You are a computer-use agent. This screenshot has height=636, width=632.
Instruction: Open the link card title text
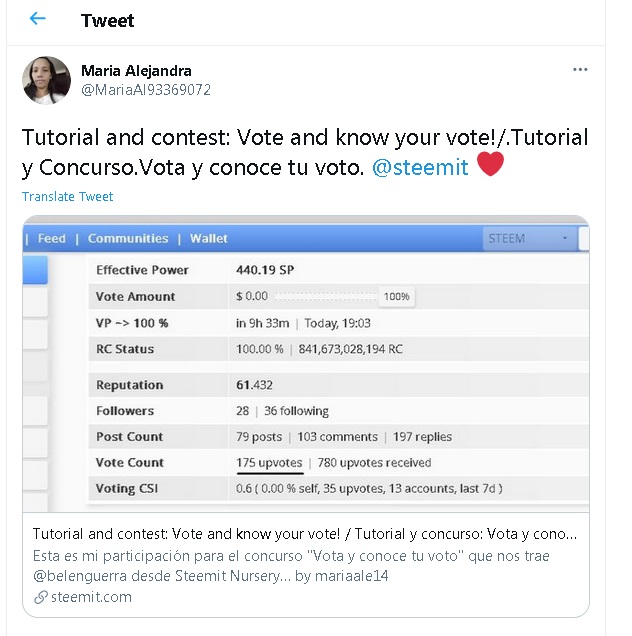[305, 534]
